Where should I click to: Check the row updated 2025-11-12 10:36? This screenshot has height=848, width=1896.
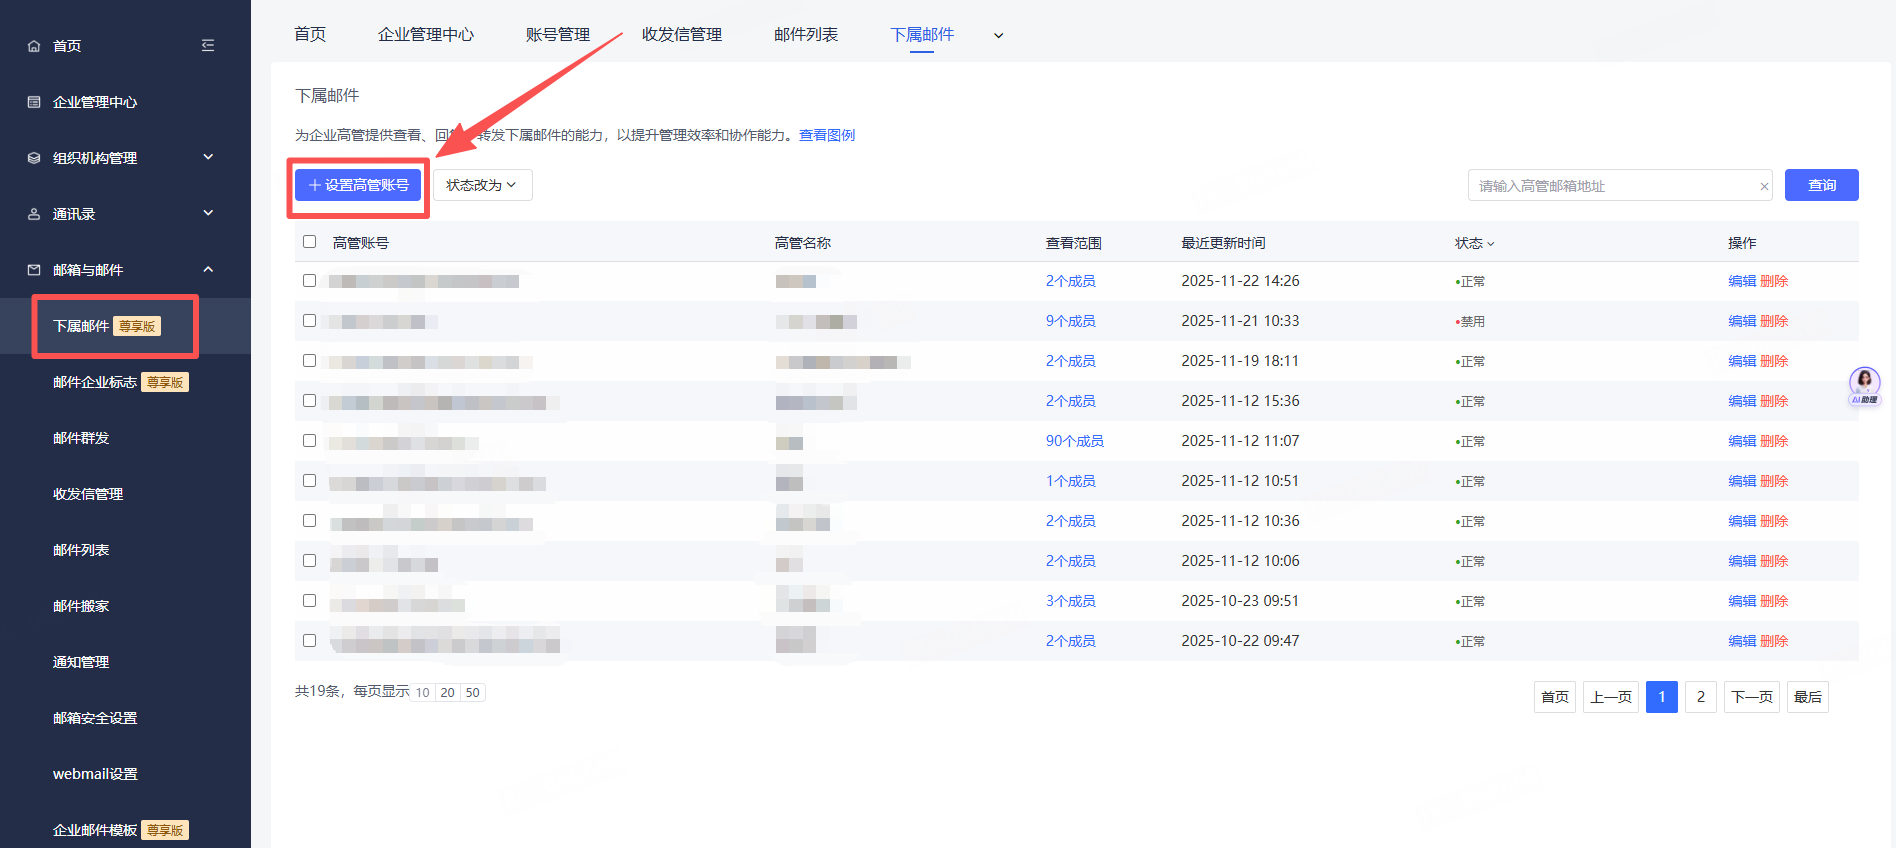tap(309, 520)
